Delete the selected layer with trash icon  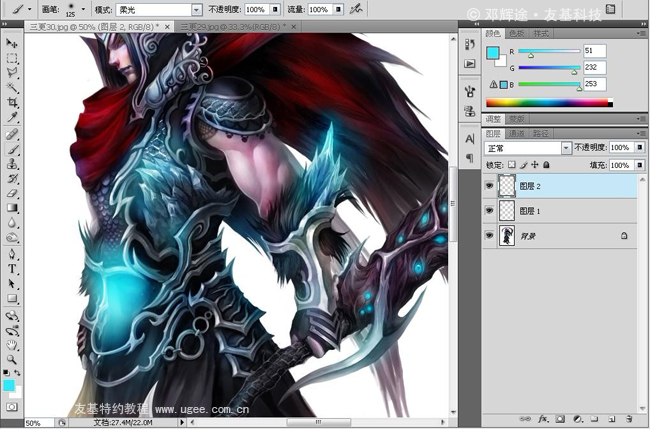pyautogui.click(x=629, y=419)
